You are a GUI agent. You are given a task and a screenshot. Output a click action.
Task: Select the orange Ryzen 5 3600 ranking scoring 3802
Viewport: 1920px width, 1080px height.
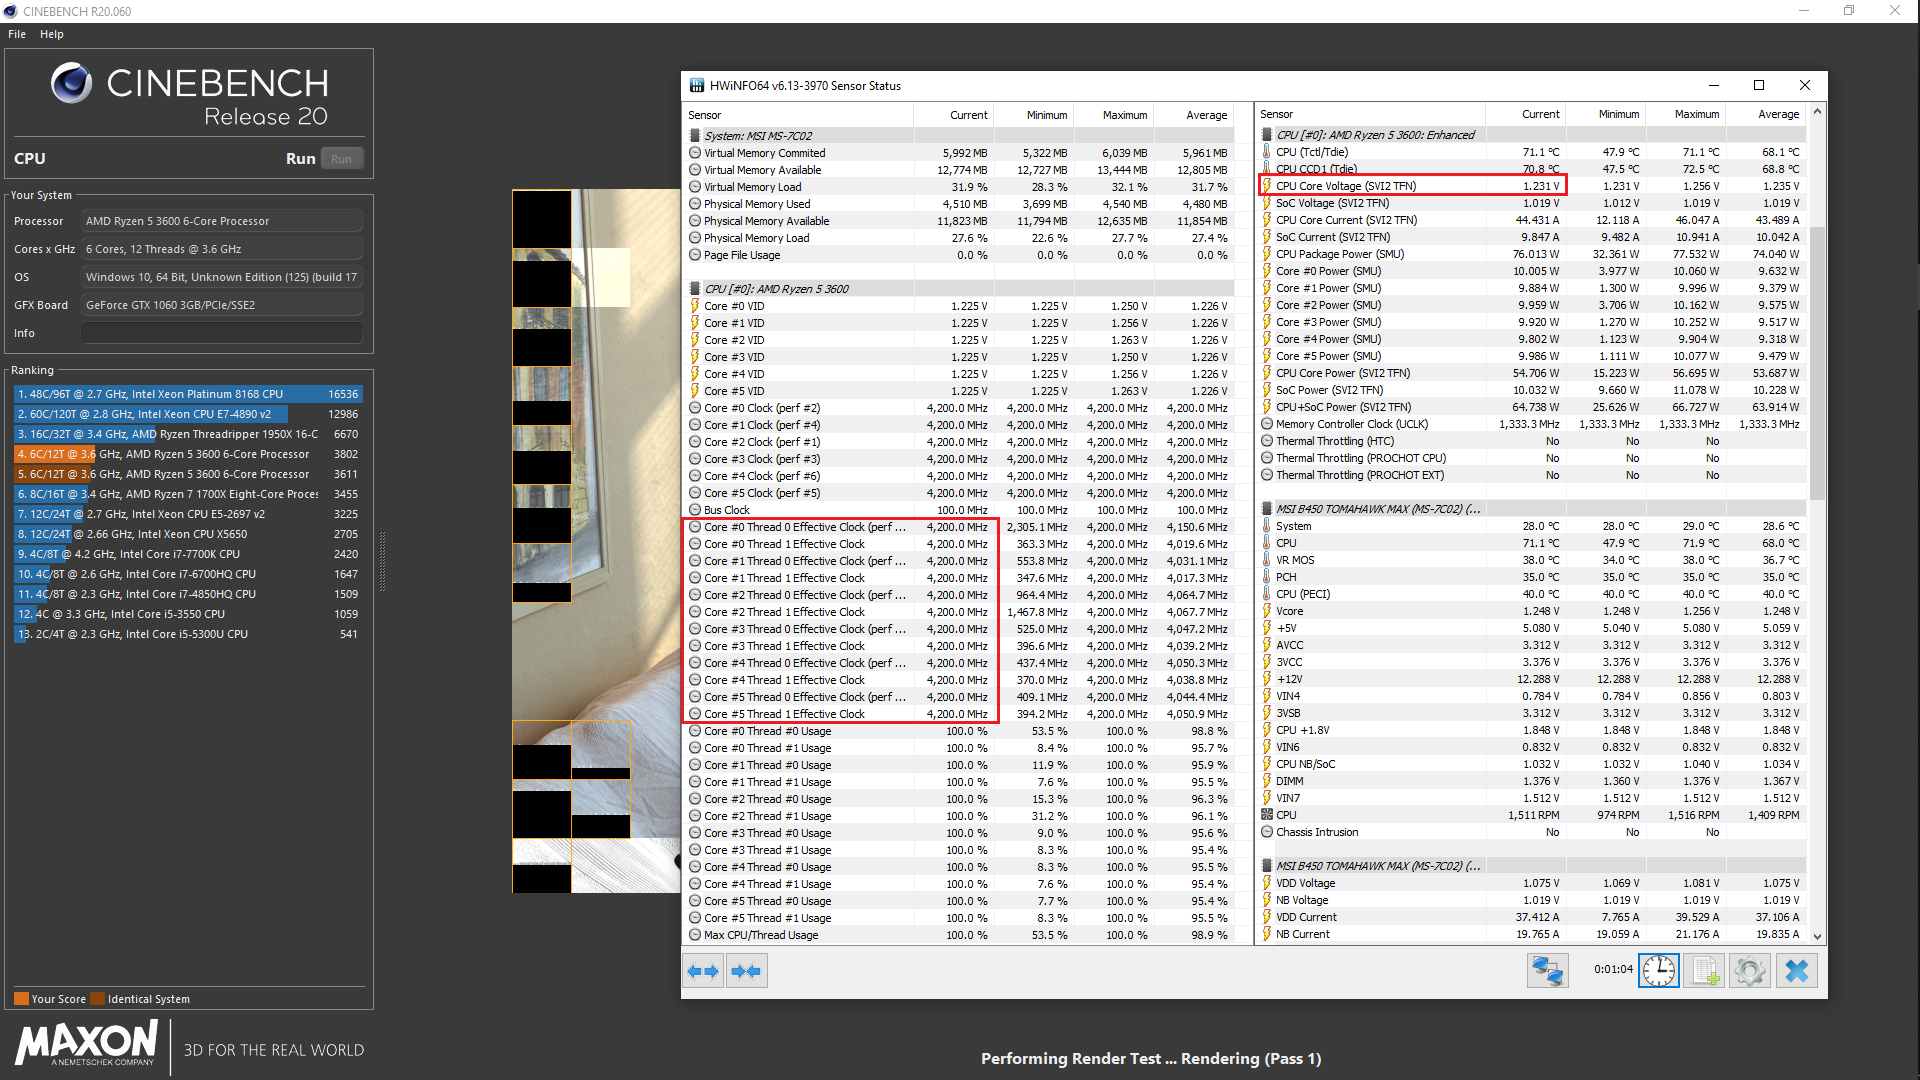188,454
